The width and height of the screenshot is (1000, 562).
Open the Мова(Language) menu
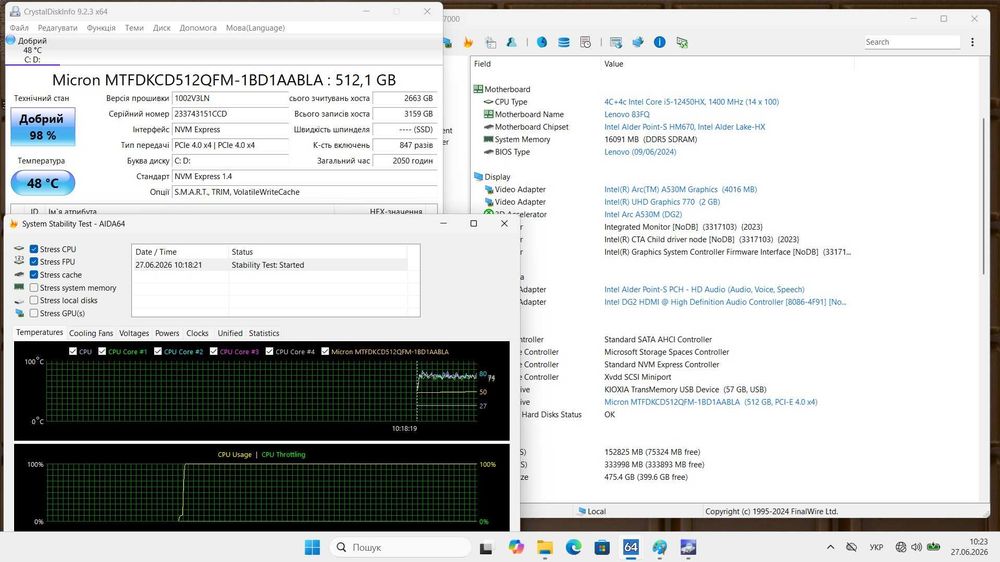255,28
